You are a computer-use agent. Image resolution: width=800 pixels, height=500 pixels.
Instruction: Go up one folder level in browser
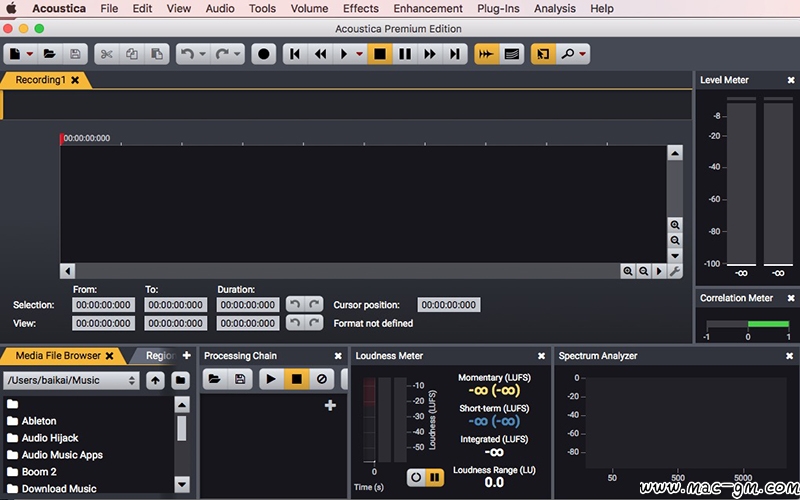click(x=156, y=380)
